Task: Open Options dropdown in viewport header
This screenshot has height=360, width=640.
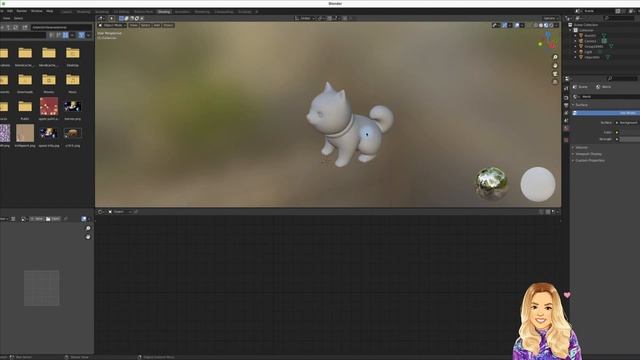Action: [551, 18]
